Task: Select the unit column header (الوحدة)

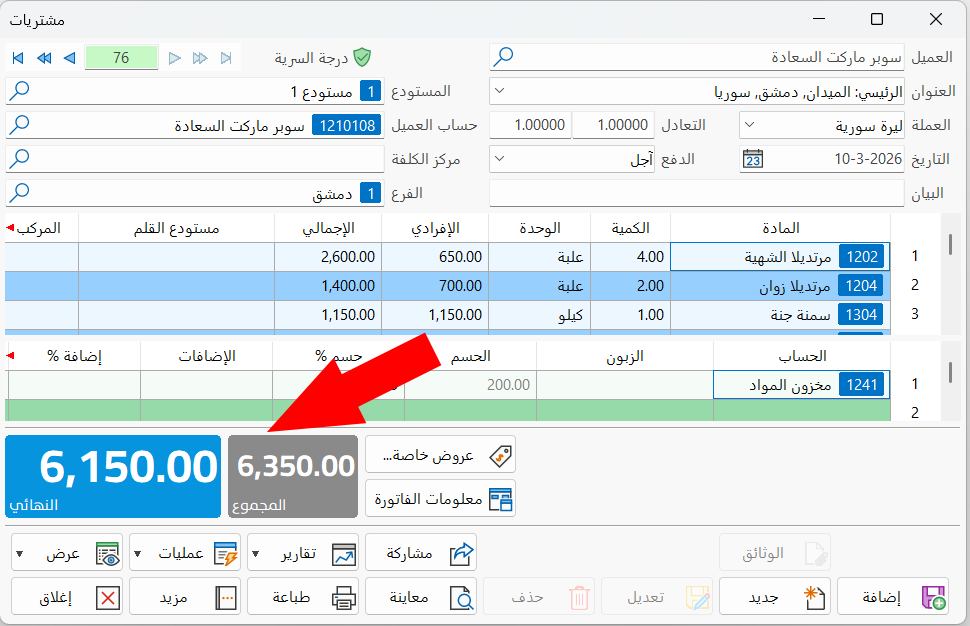Action: [539, 228]
